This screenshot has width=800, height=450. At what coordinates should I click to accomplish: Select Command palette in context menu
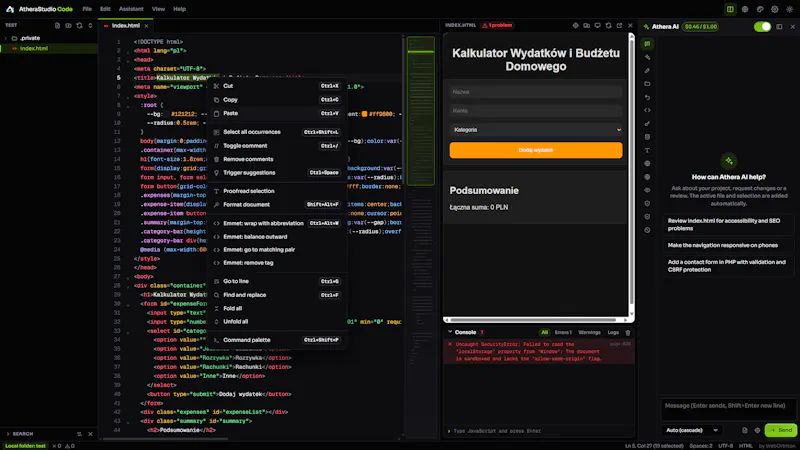(277, 340)
